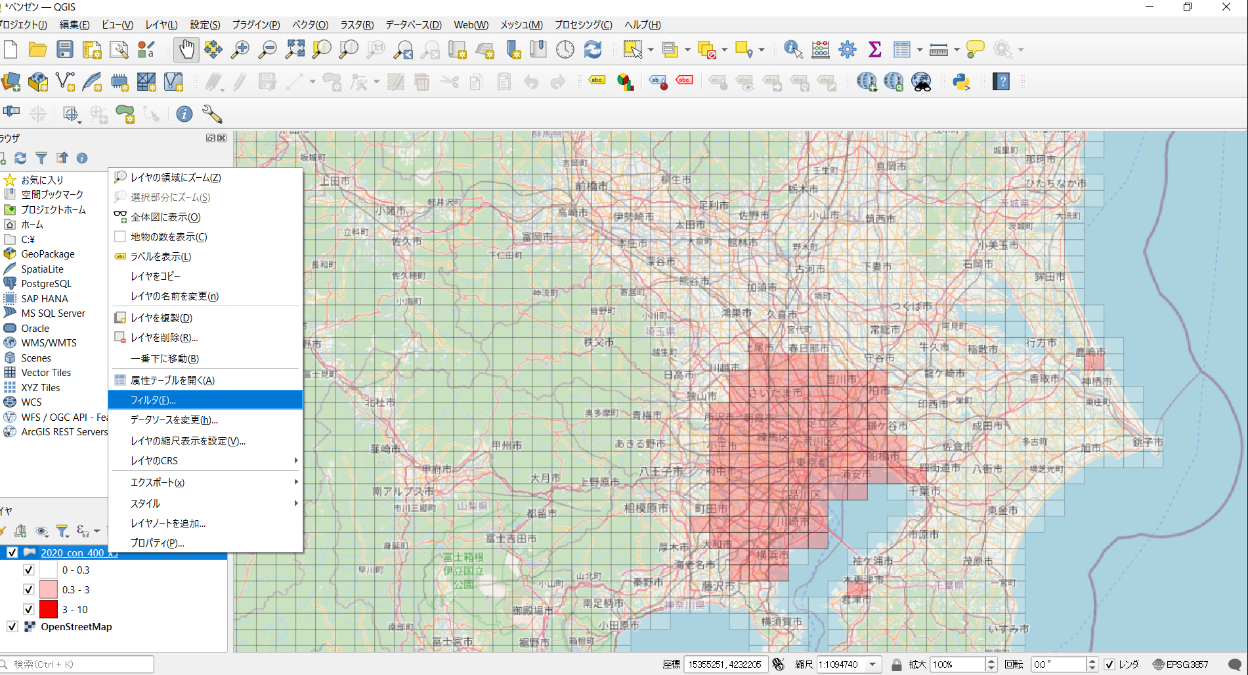Select the Pan Map hand tool

pos(186,49)
